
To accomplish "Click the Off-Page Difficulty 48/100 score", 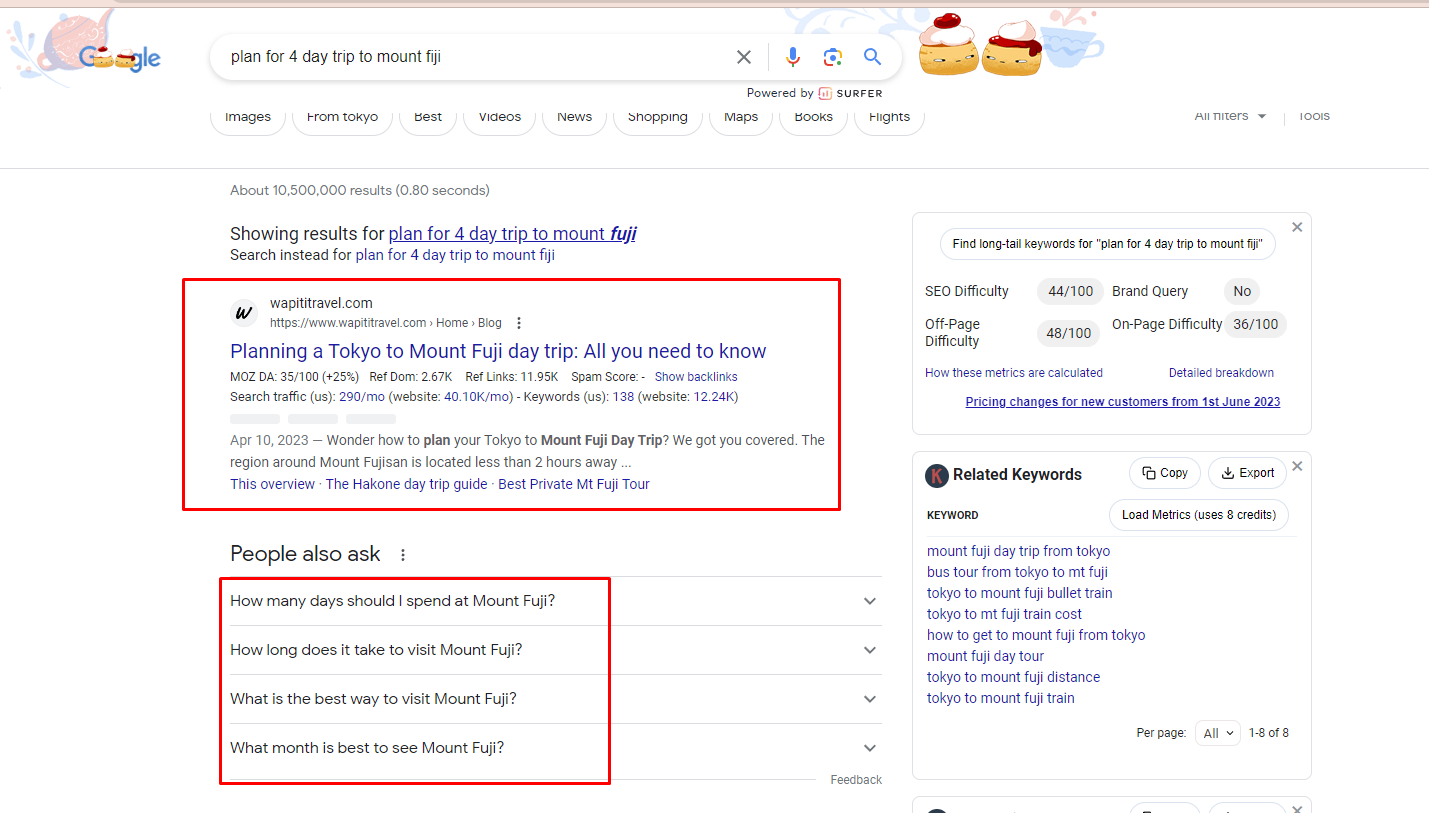I will click(1069, 332).
